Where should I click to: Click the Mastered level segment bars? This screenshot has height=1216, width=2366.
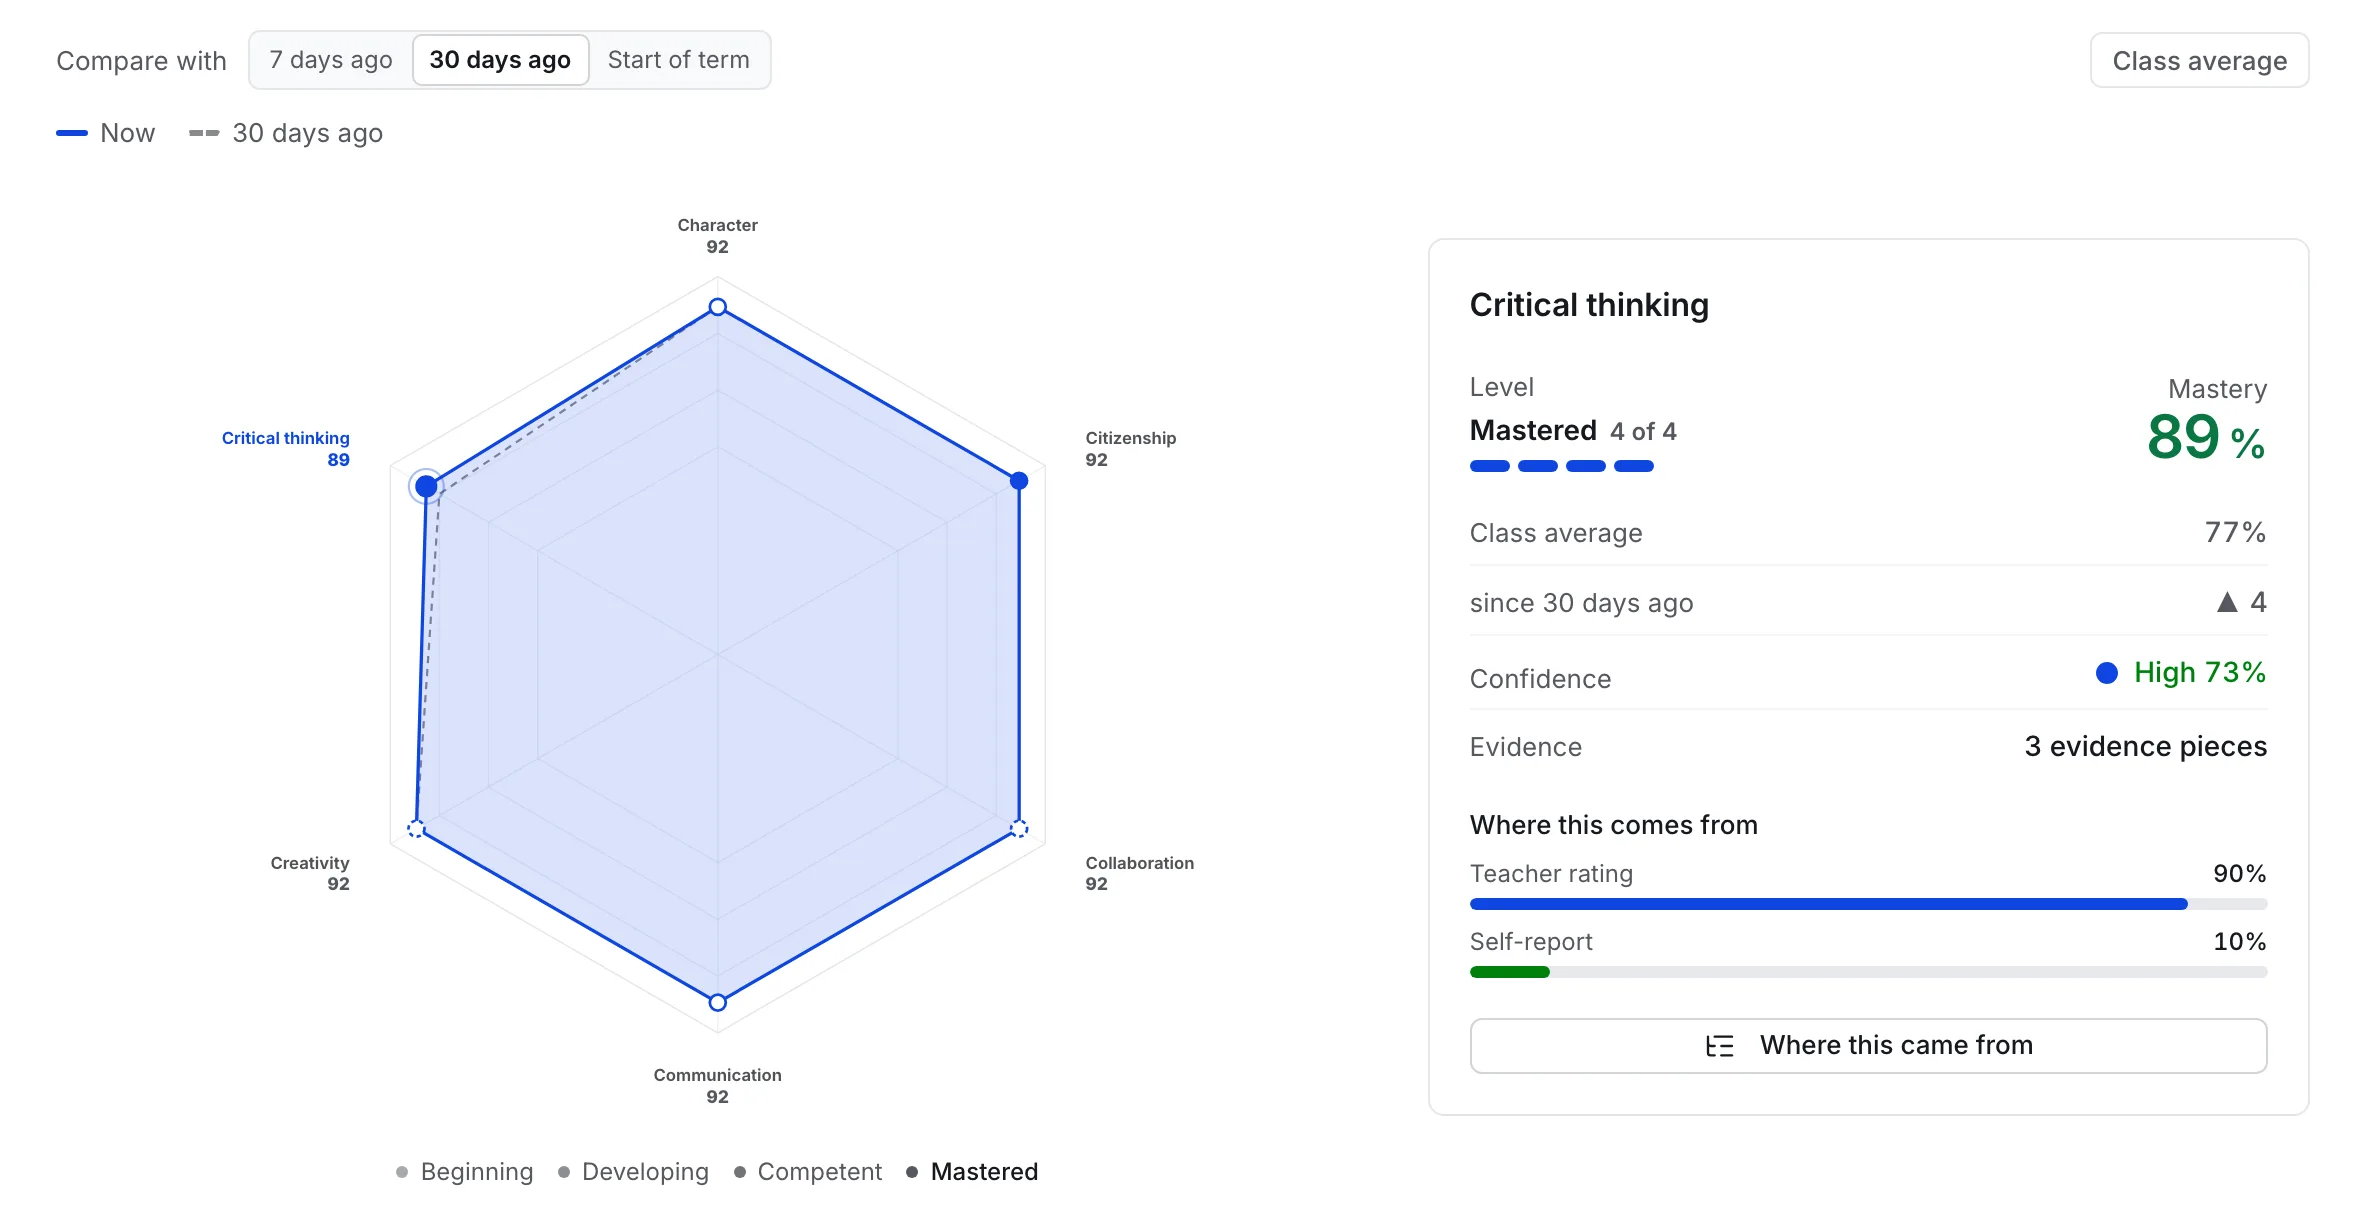click(x=1562, y=466)
